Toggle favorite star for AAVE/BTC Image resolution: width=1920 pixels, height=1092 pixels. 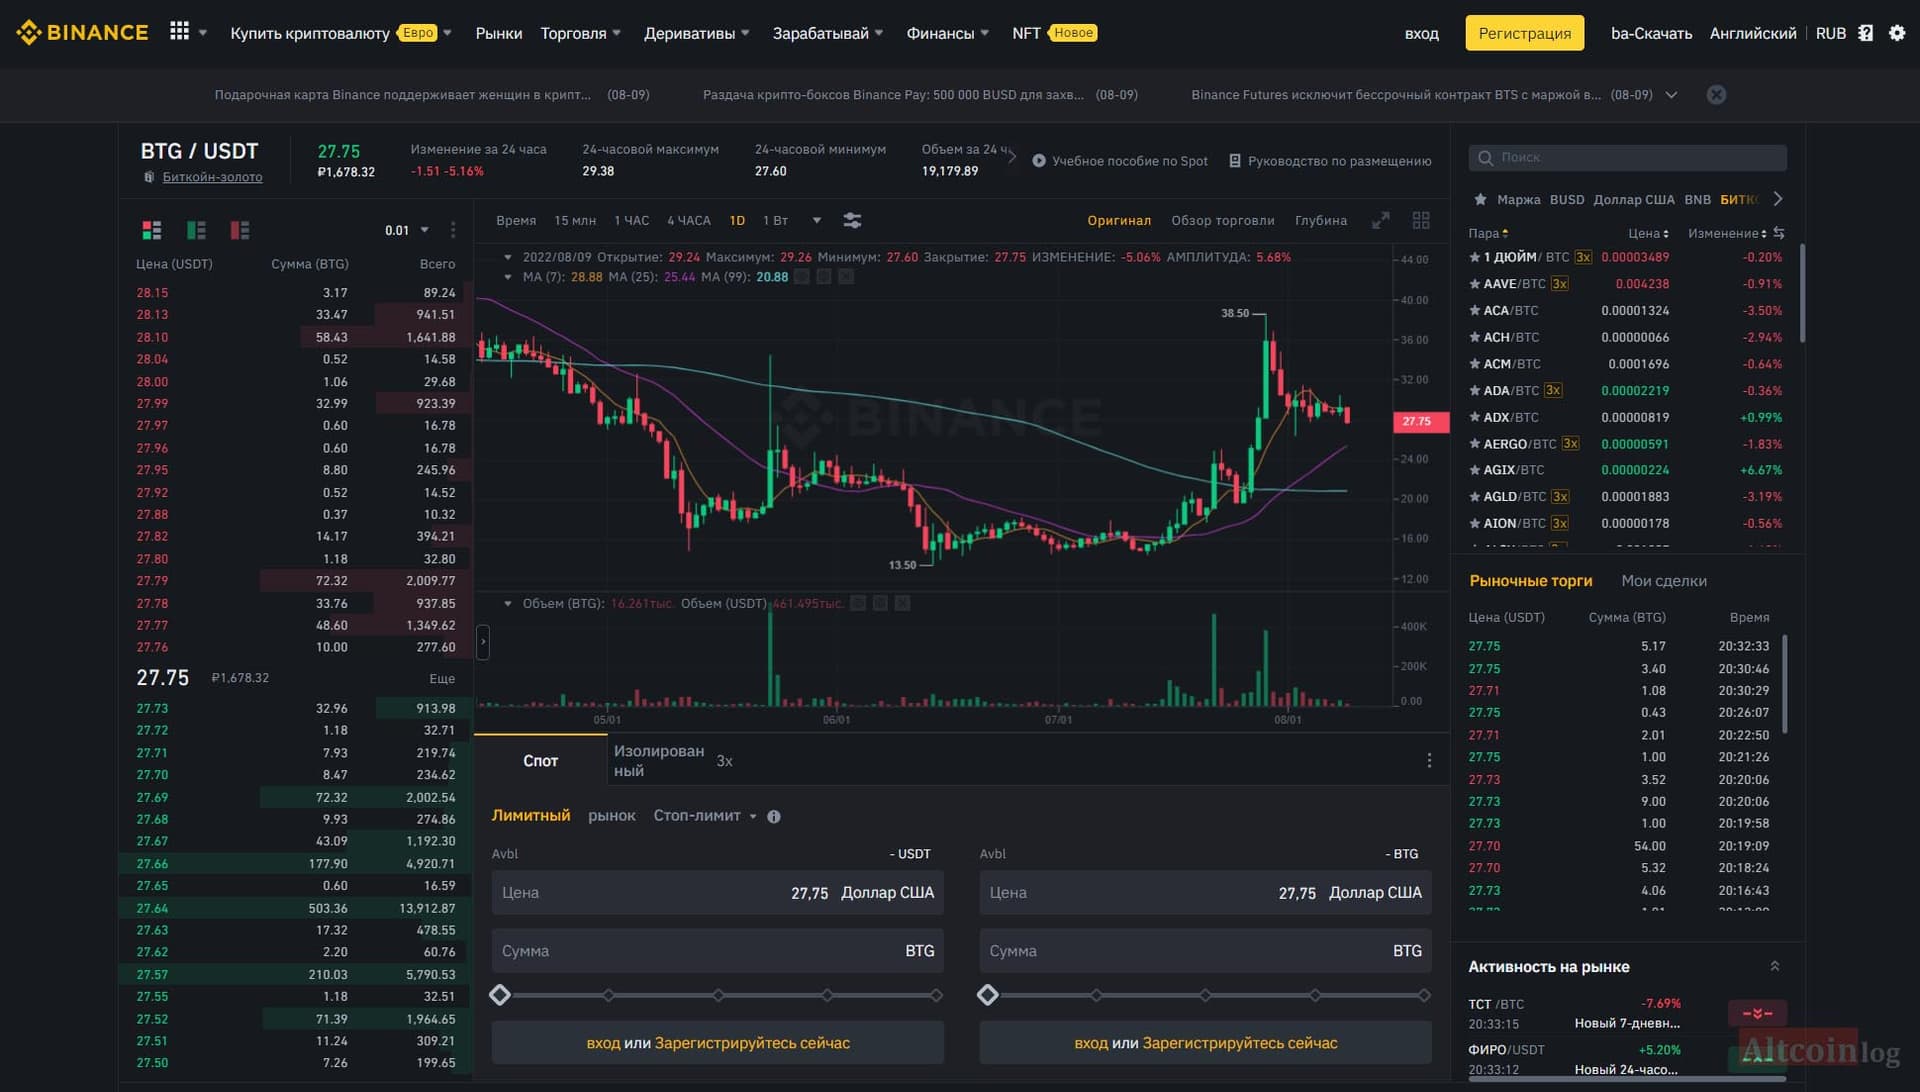coord(1474,284)
